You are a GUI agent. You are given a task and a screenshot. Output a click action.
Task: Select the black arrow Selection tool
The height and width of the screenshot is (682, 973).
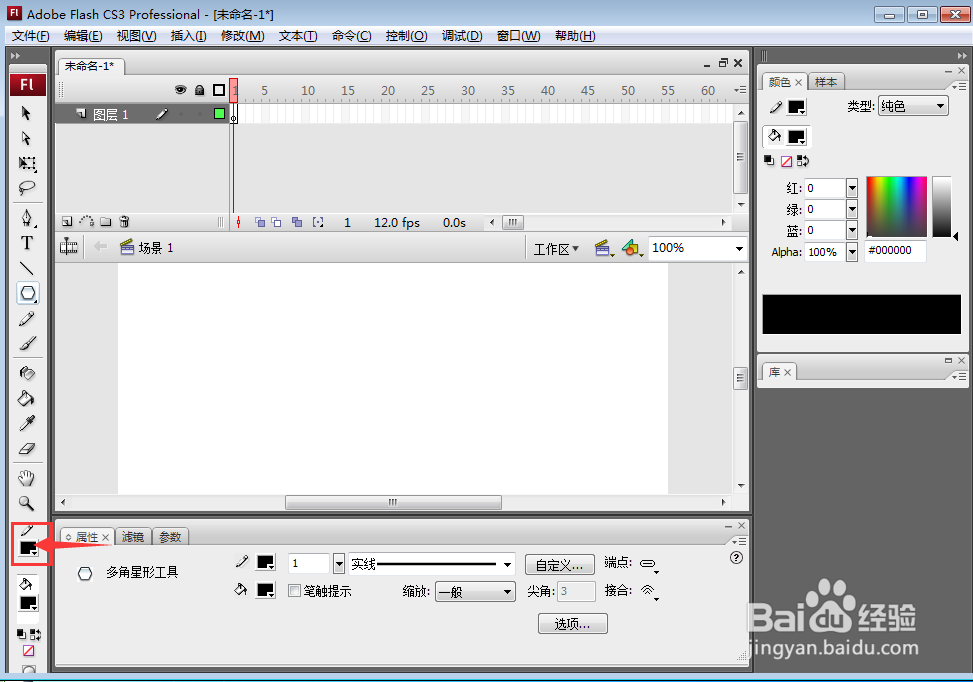(x=26, y=113)
